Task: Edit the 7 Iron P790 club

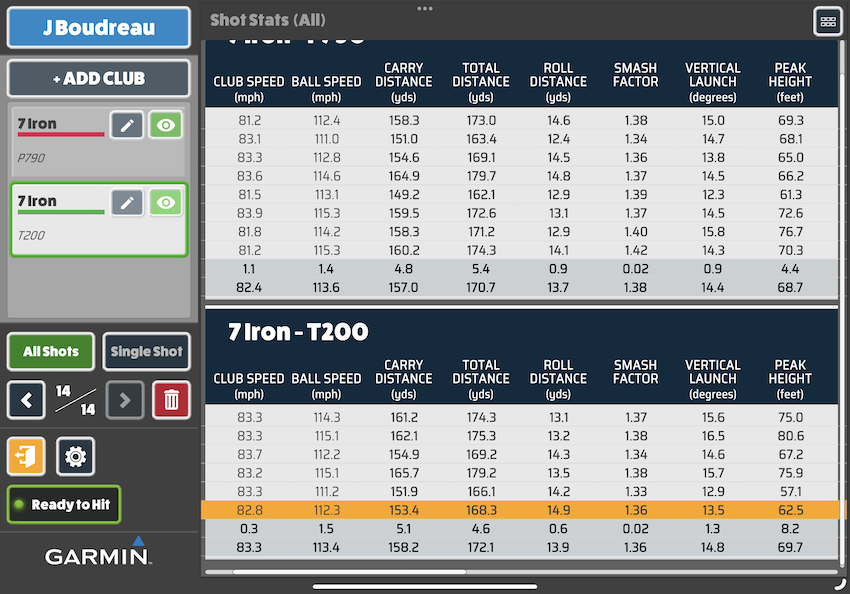Action: (x=127, y=125)
